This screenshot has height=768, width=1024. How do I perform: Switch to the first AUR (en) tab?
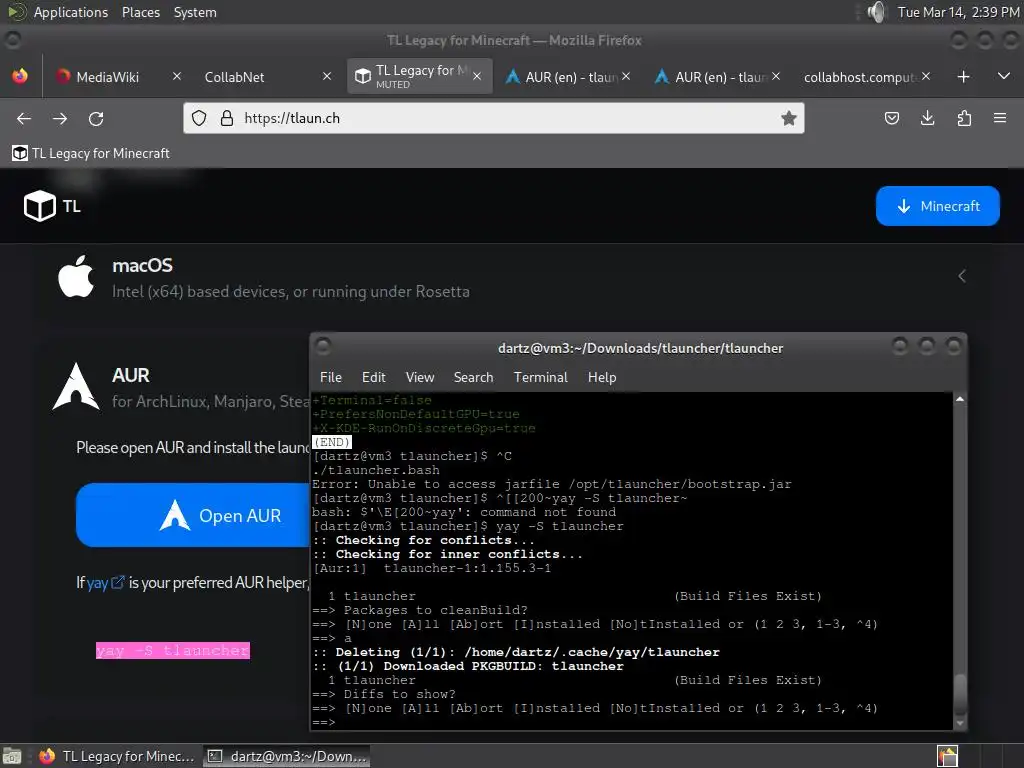pyautogui.click(x=569, y=77)
